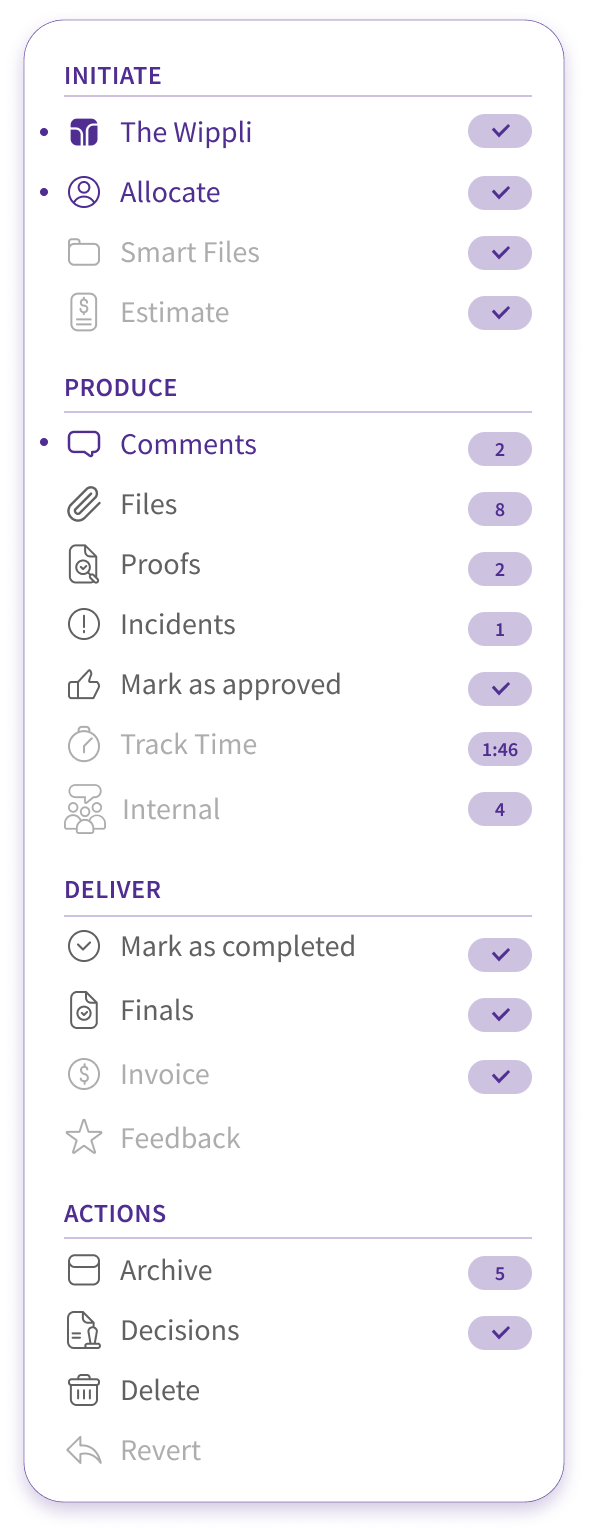
Task: Click the Incidents exclamation icon
Action: click(84, 625)
